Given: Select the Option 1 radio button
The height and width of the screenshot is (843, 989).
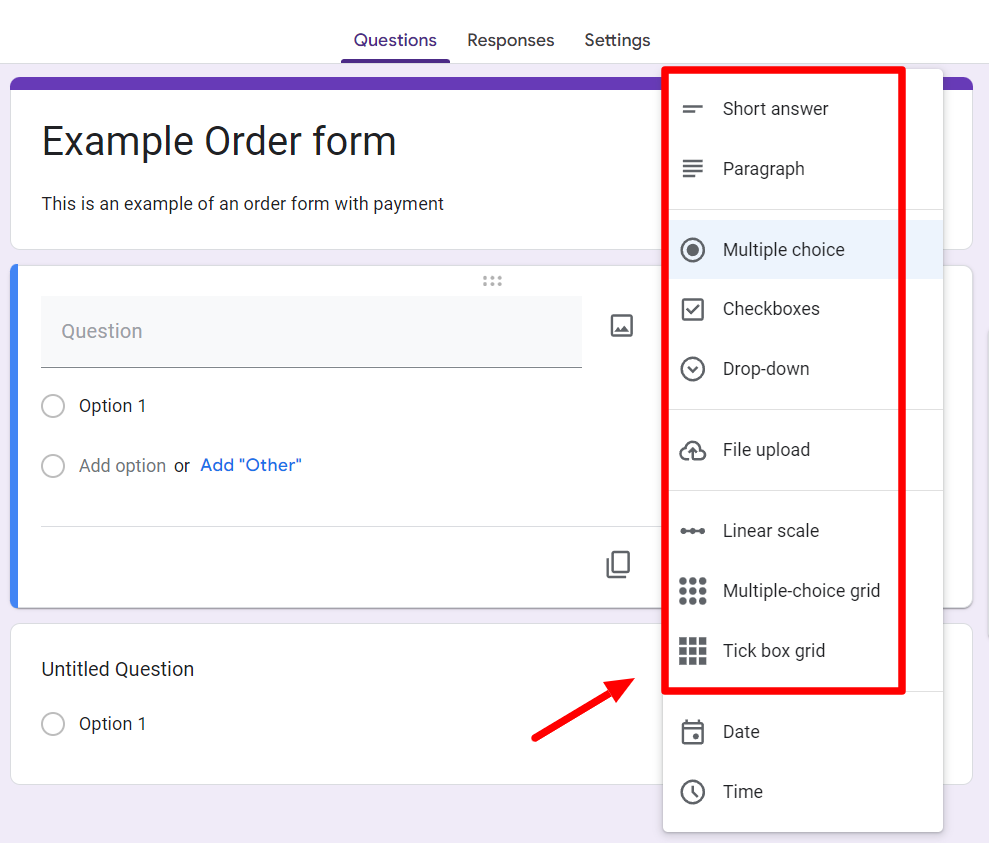Looking at the screenshot, I should click(53, 406).
